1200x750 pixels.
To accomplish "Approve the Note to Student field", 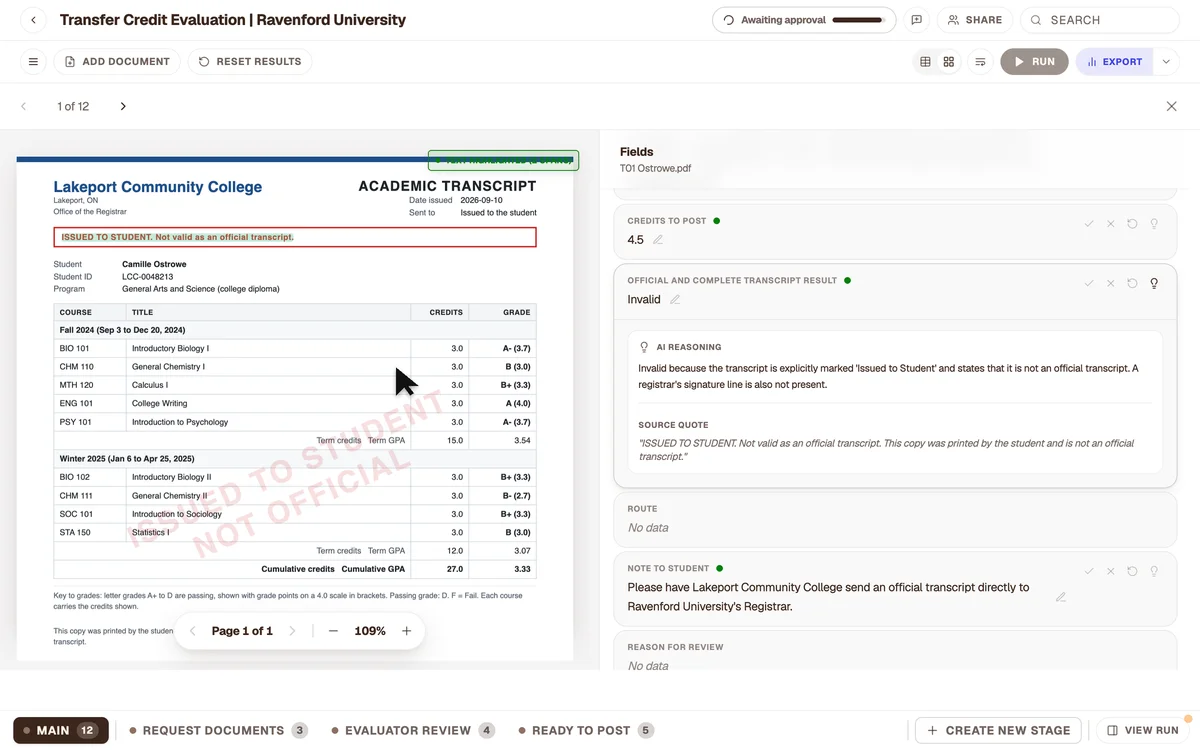I will coord(1089,572).
